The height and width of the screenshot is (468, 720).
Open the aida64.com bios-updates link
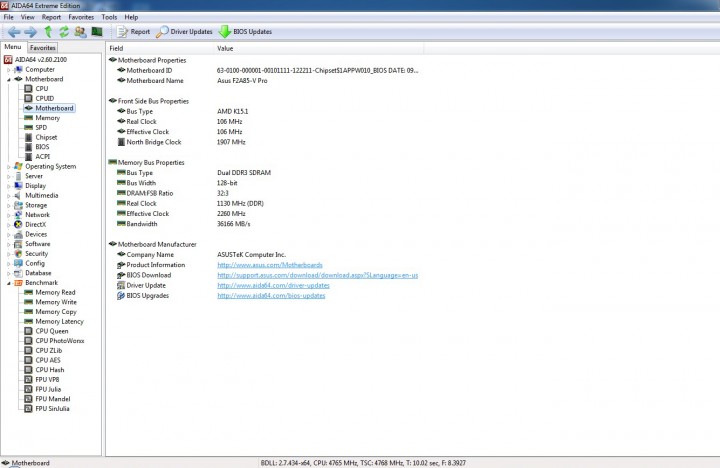point(271,295)
